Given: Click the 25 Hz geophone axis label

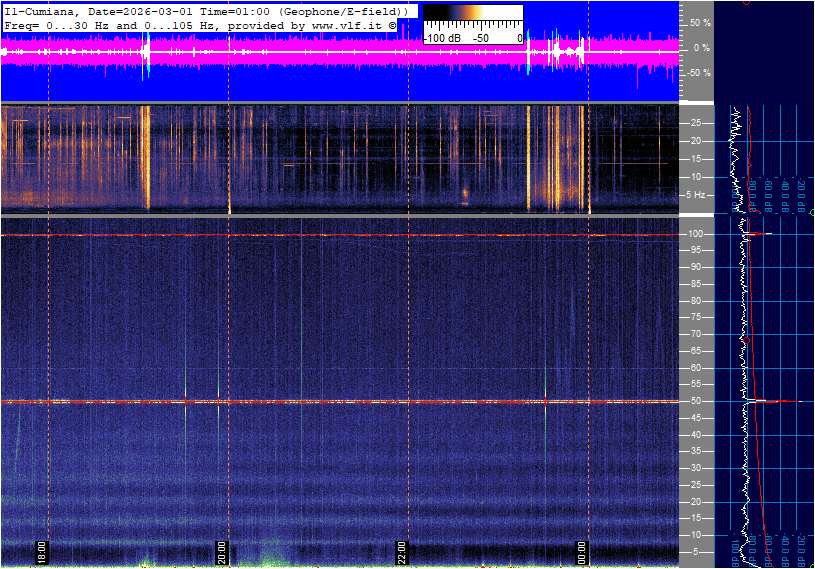Looking at the screenshot, I should tap(696, 123).
